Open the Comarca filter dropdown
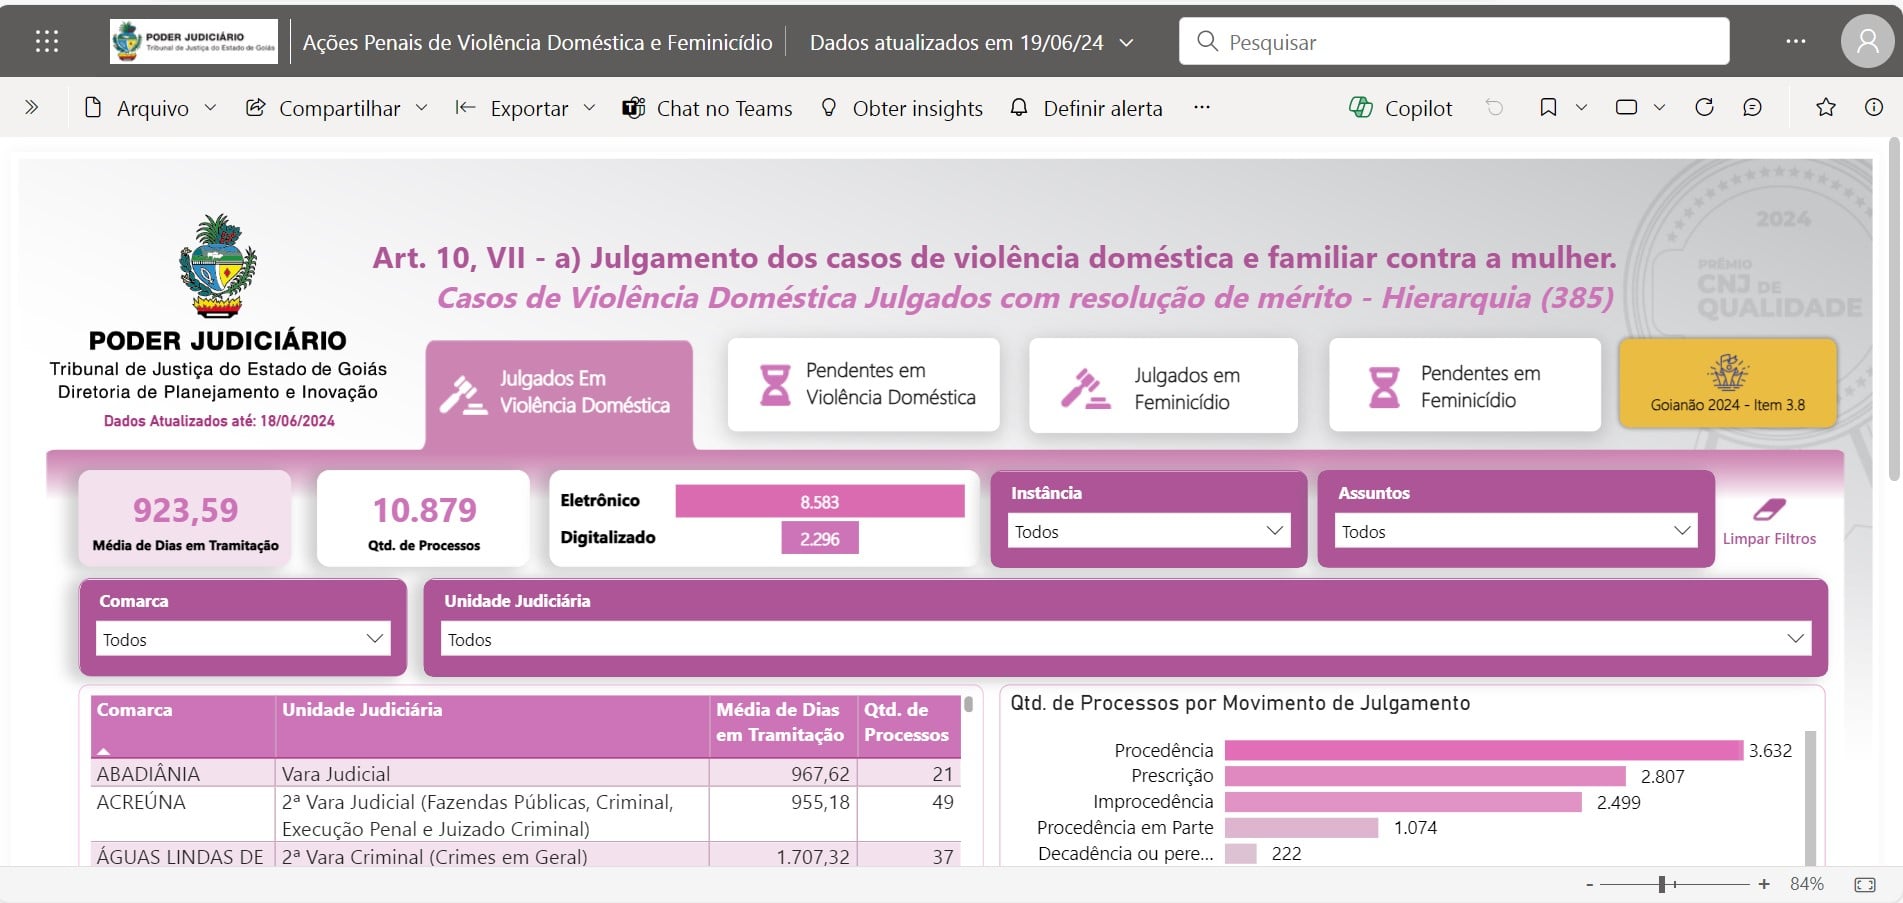Screen dimensions: 1903x903 click(x=243, y=638)
